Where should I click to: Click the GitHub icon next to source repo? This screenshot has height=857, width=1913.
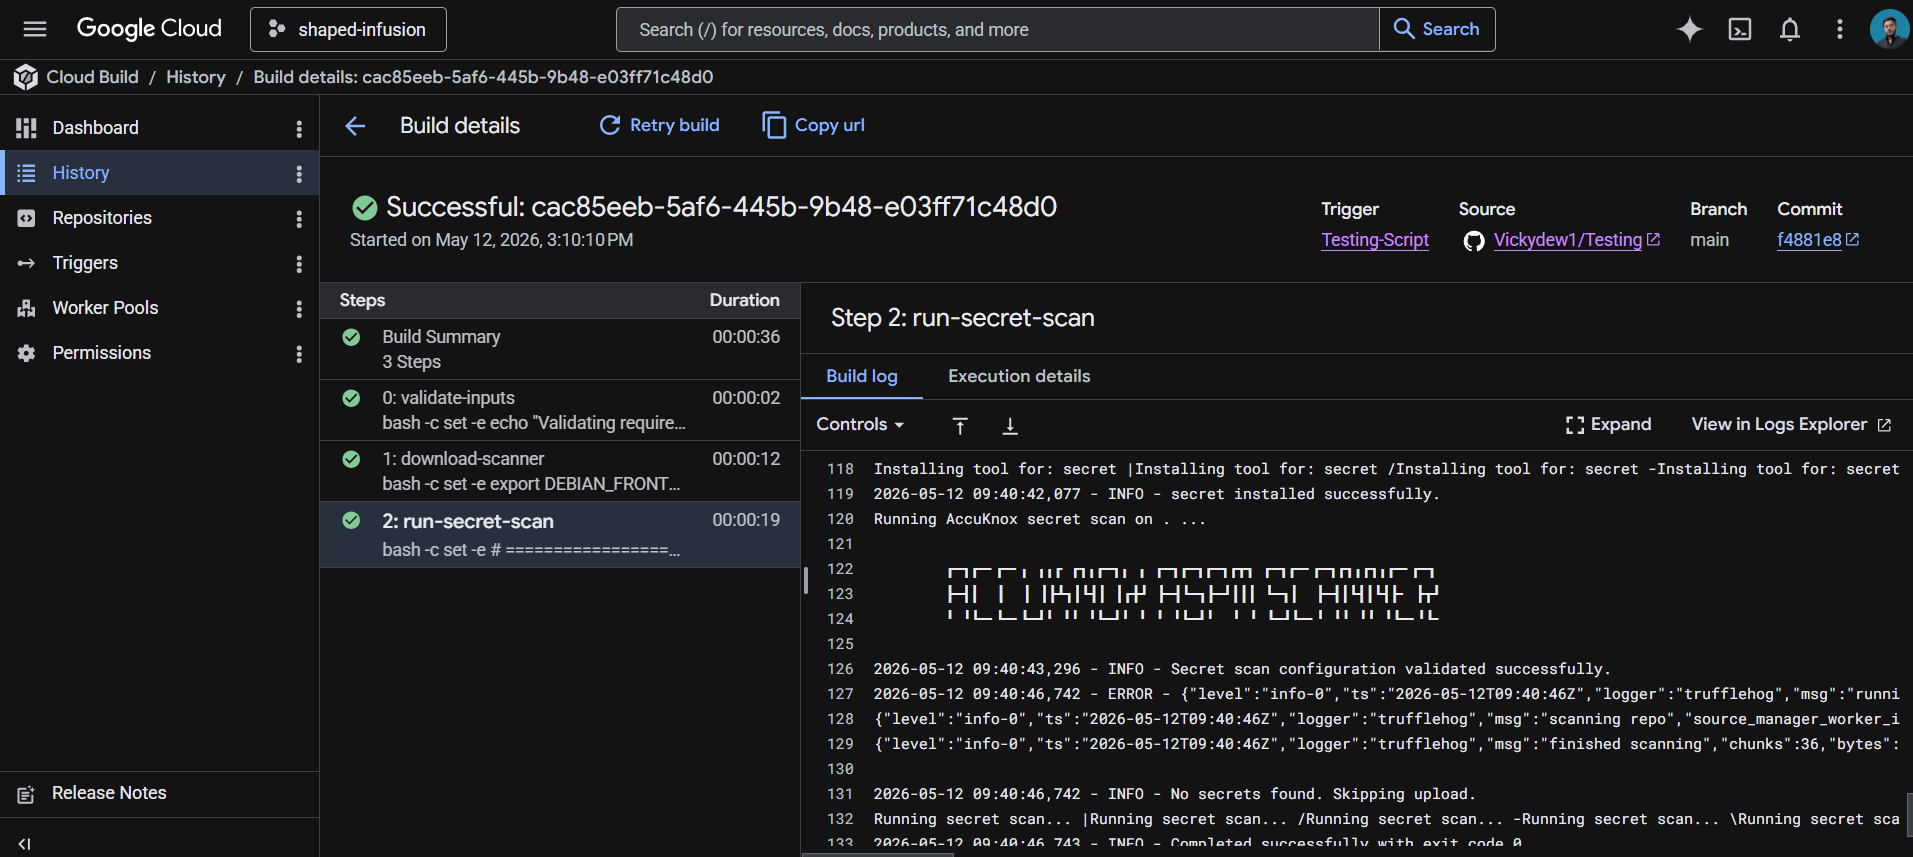pyautogui.click(x=1474, y=241)
